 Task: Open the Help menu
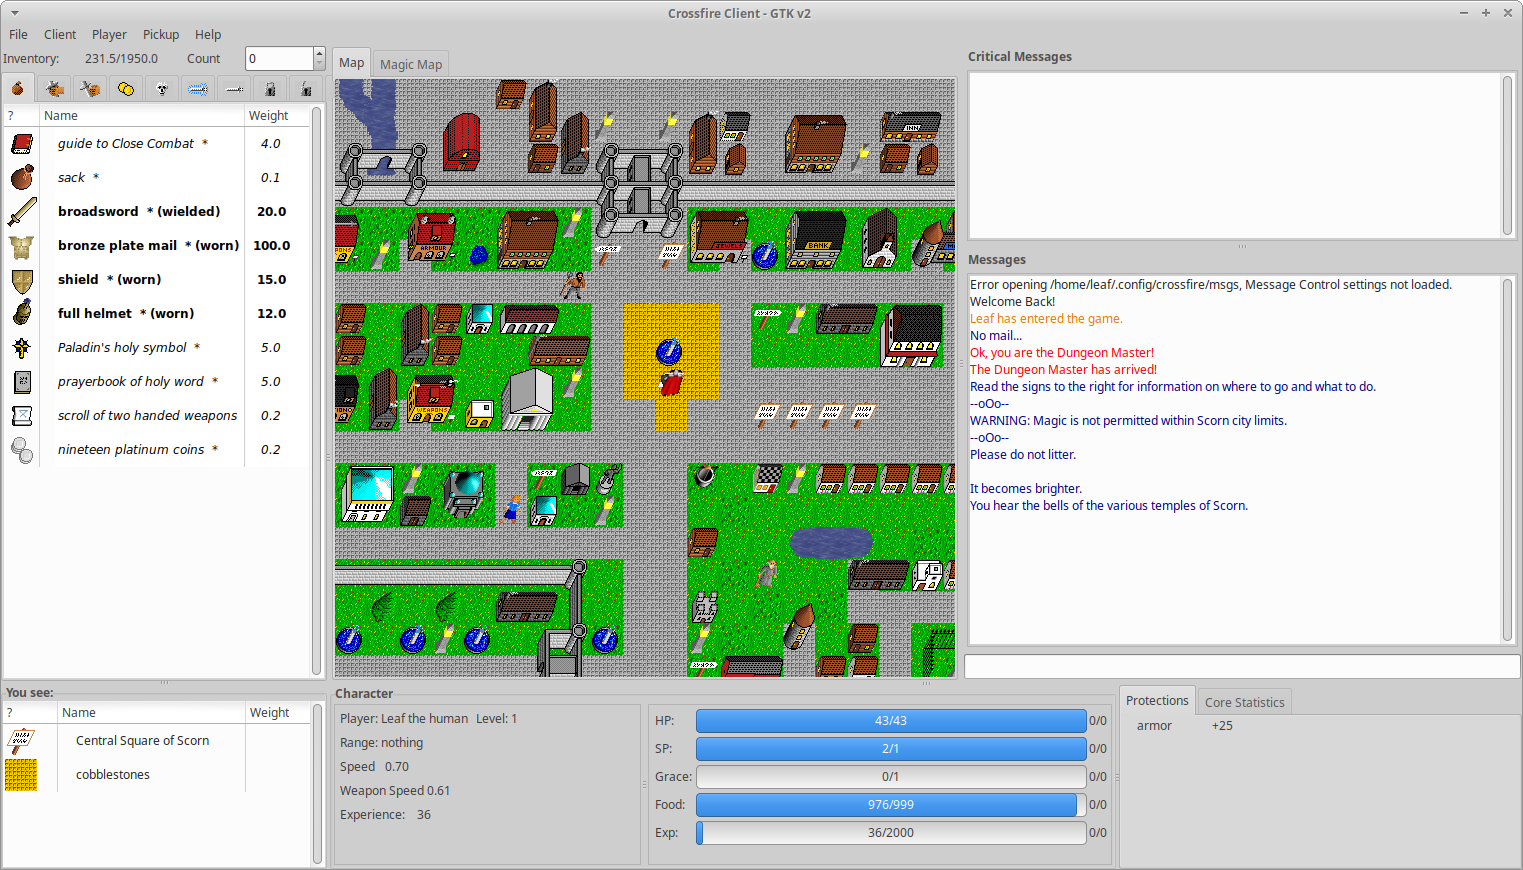pos(208,34)
